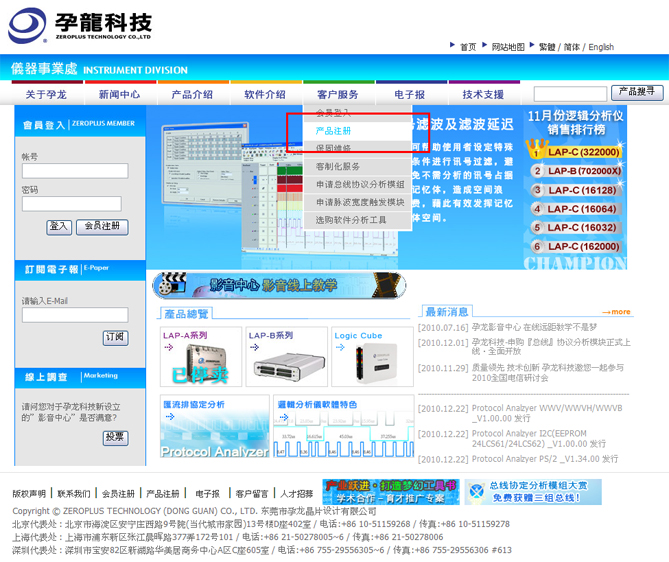Open the 软件介绍 menu

(x=265, y=94)
